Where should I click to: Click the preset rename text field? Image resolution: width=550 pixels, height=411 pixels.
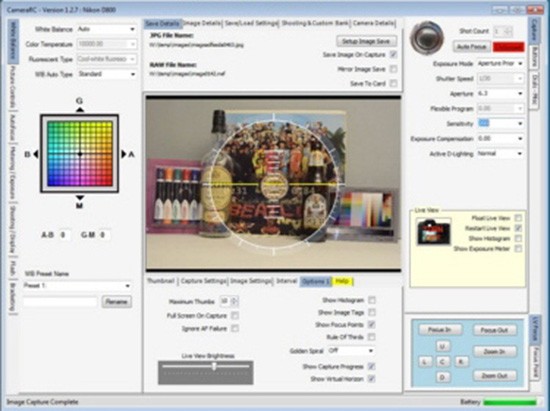[60, 302]
